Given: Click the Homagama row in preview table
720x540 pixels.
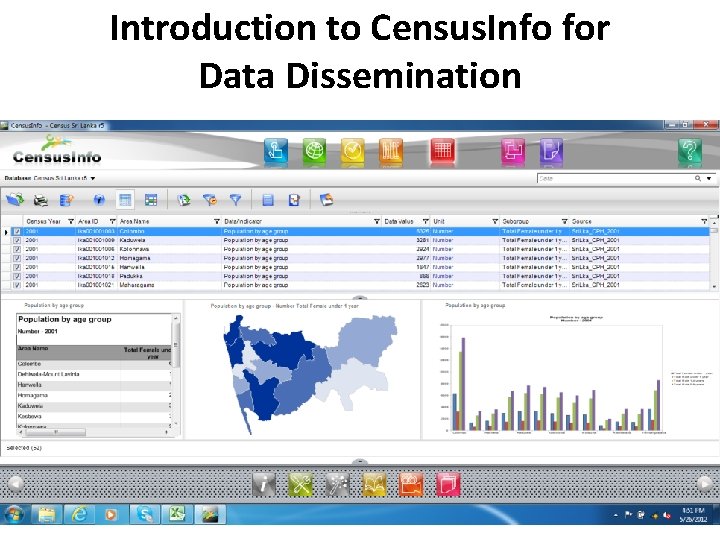Looking at the screenshot, I should pyautogui.click(x=94, y=395).
